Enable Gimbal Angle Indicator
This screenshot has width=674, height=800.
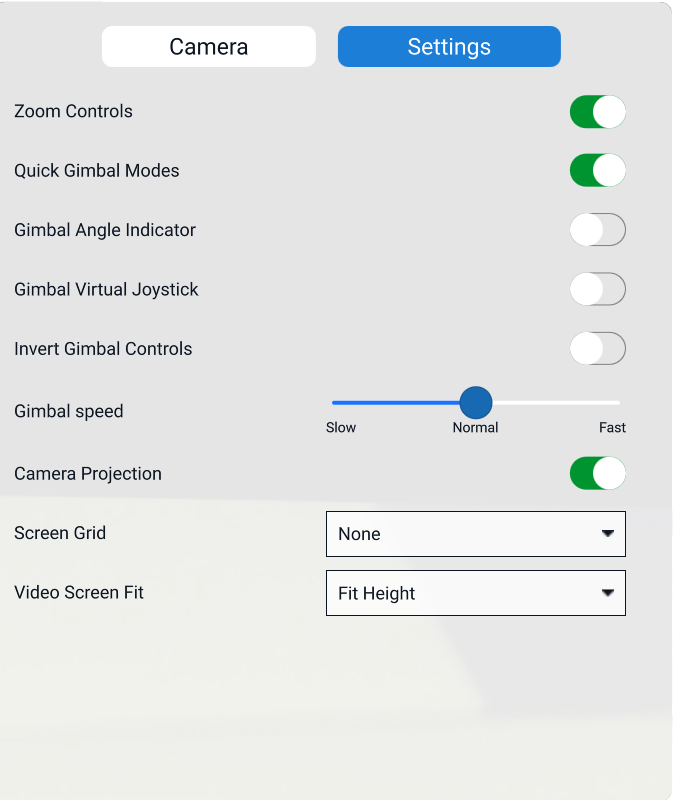point(598,230)
